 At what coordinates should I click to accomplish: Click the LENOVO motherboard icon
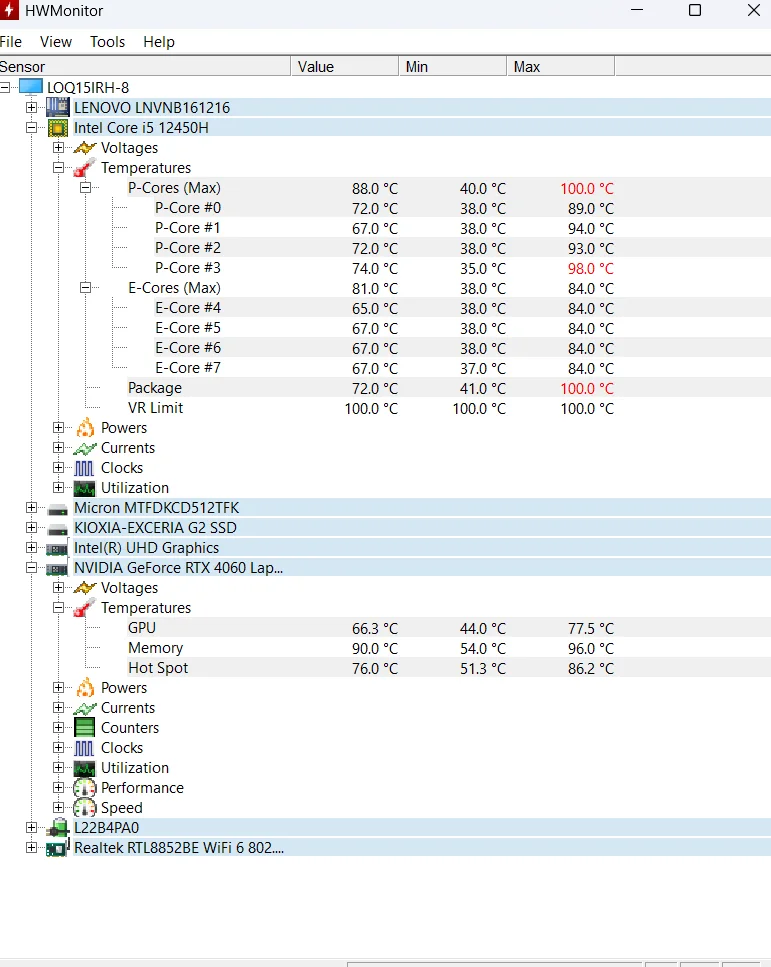click(58, 107)
